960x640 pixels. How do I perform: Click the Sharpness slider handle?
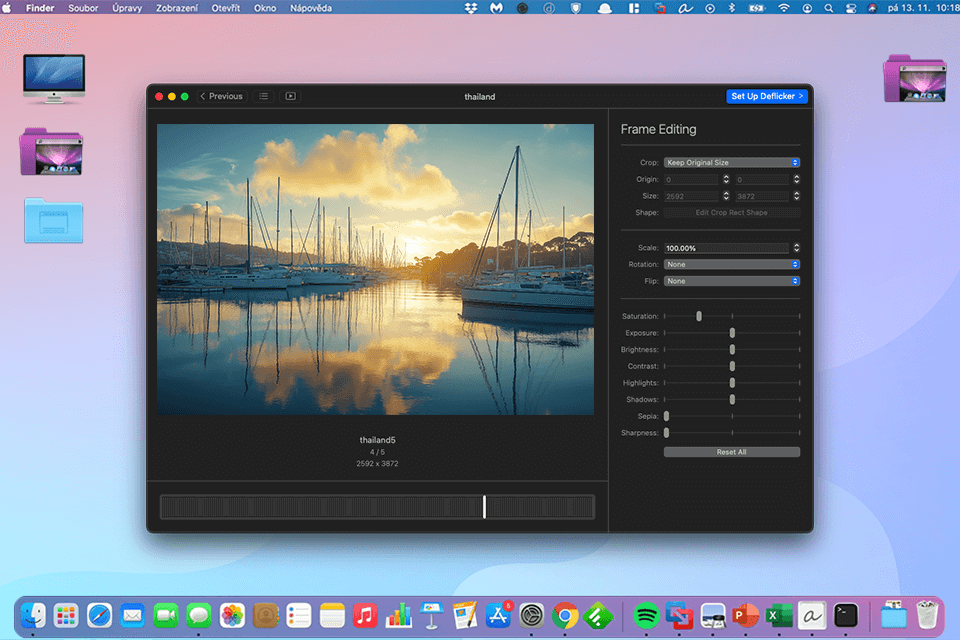[667, 432]
